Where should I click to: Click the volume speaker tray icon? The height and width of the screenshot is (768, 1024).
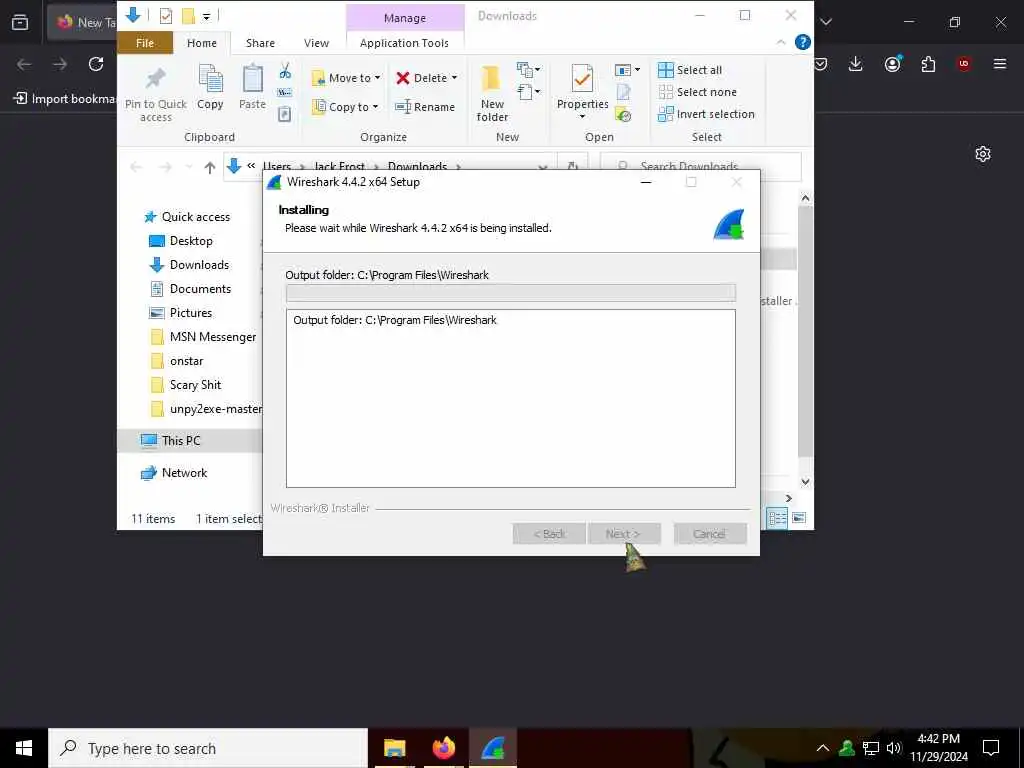893,748
